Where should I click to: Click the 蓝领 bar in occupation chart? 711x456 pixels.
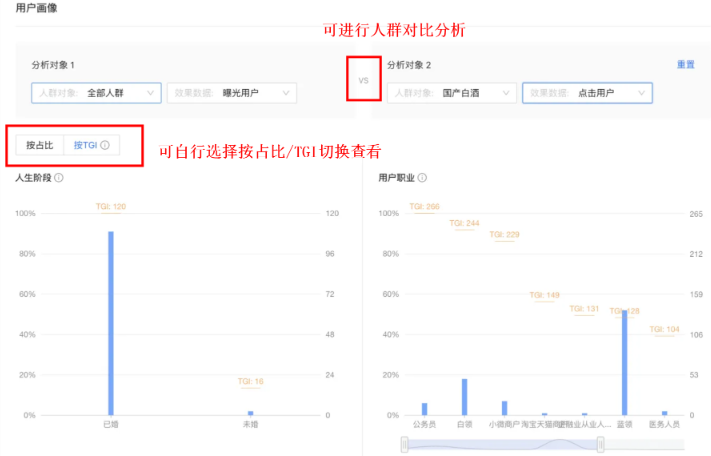coord(624,363)
